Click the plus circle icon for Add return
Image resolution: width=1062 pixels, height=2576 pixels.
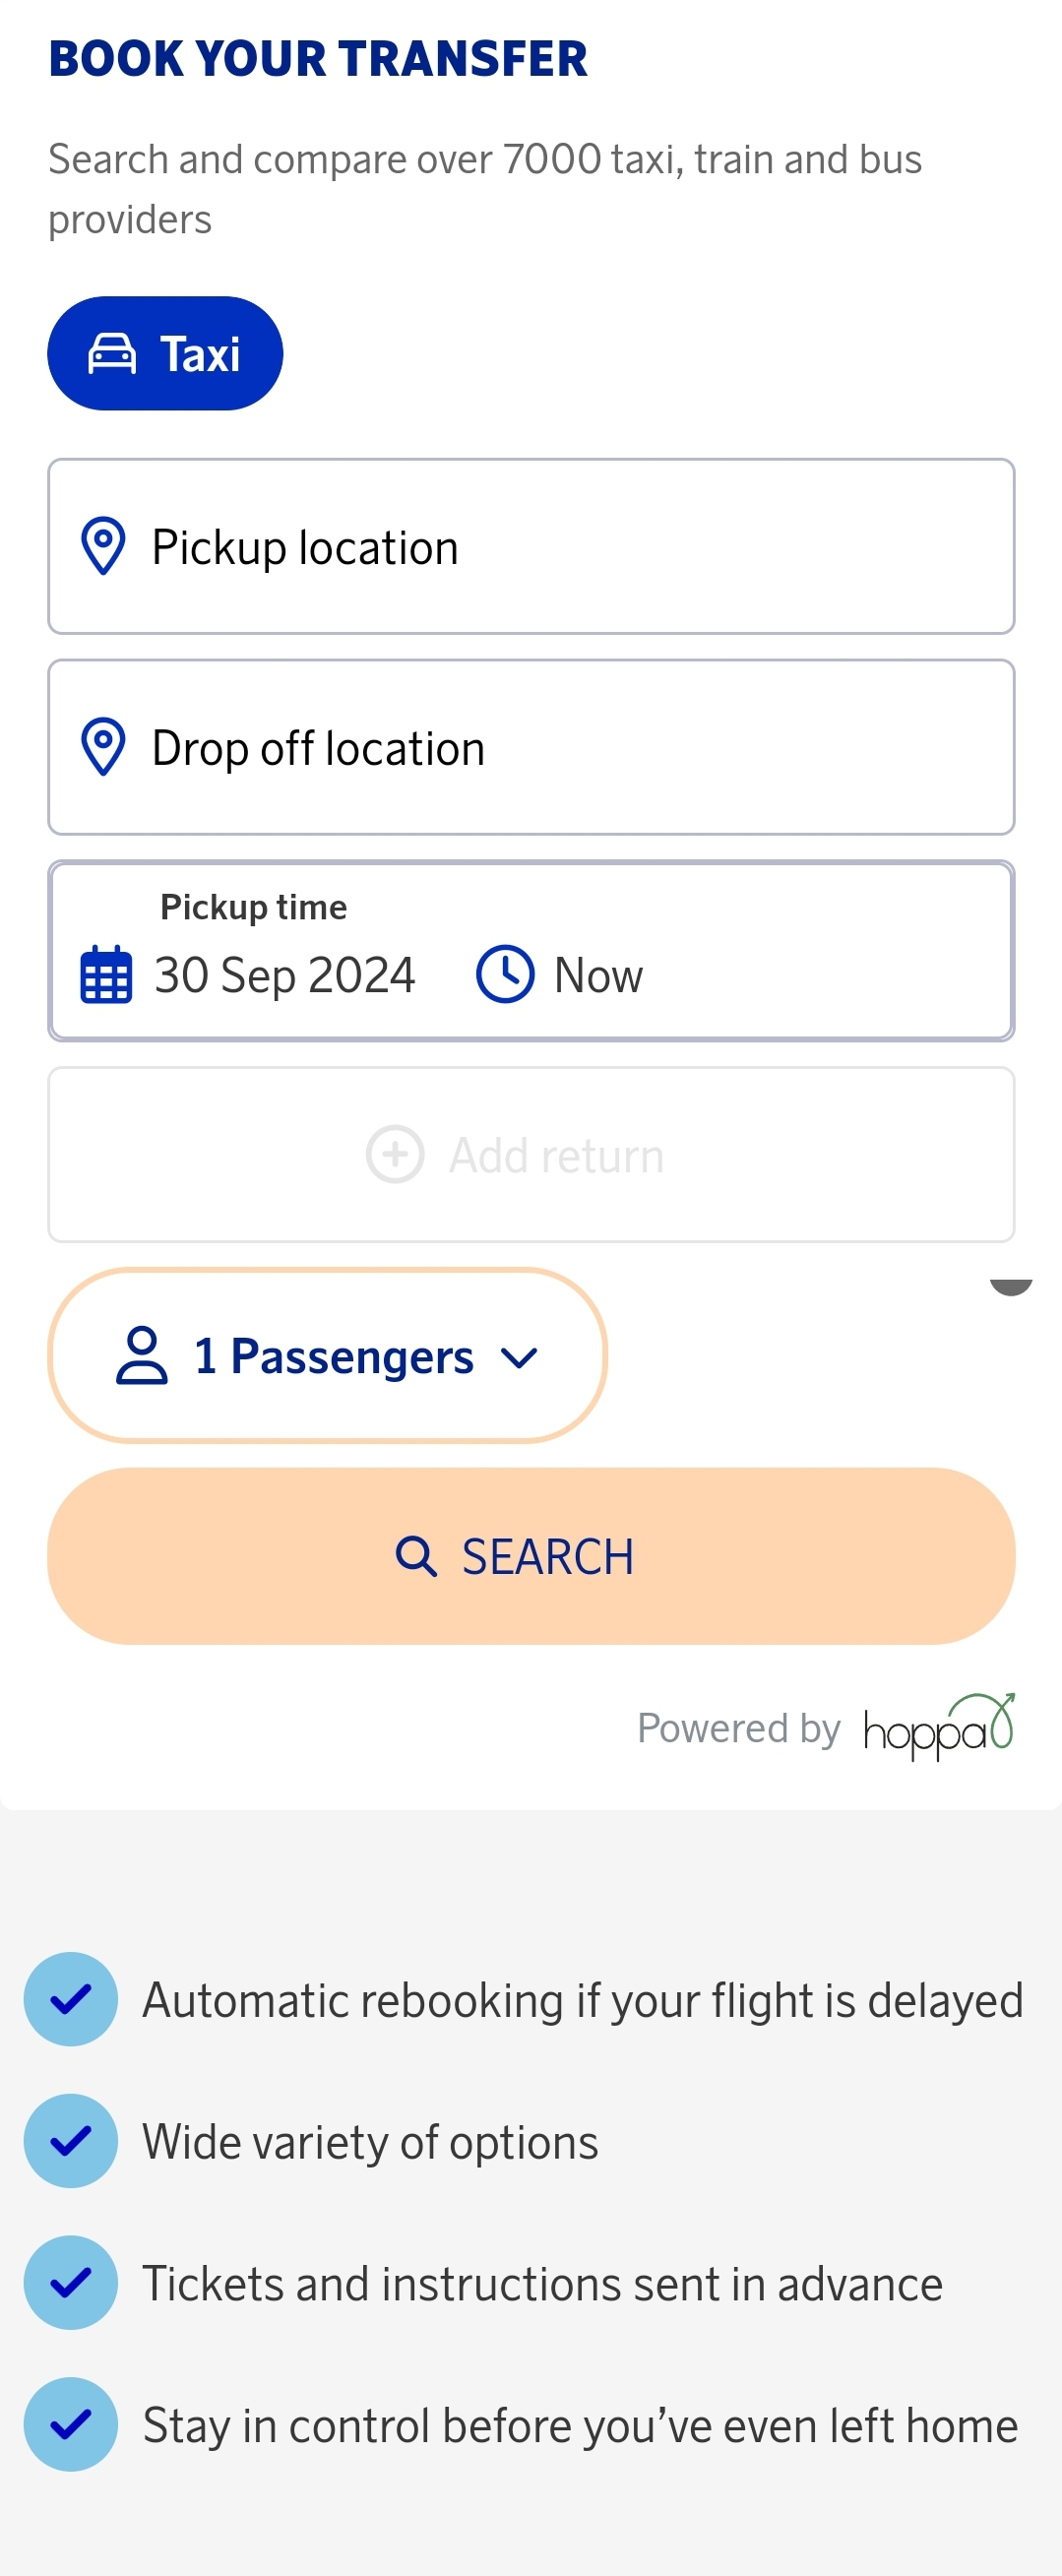[x=395, y=1155]
